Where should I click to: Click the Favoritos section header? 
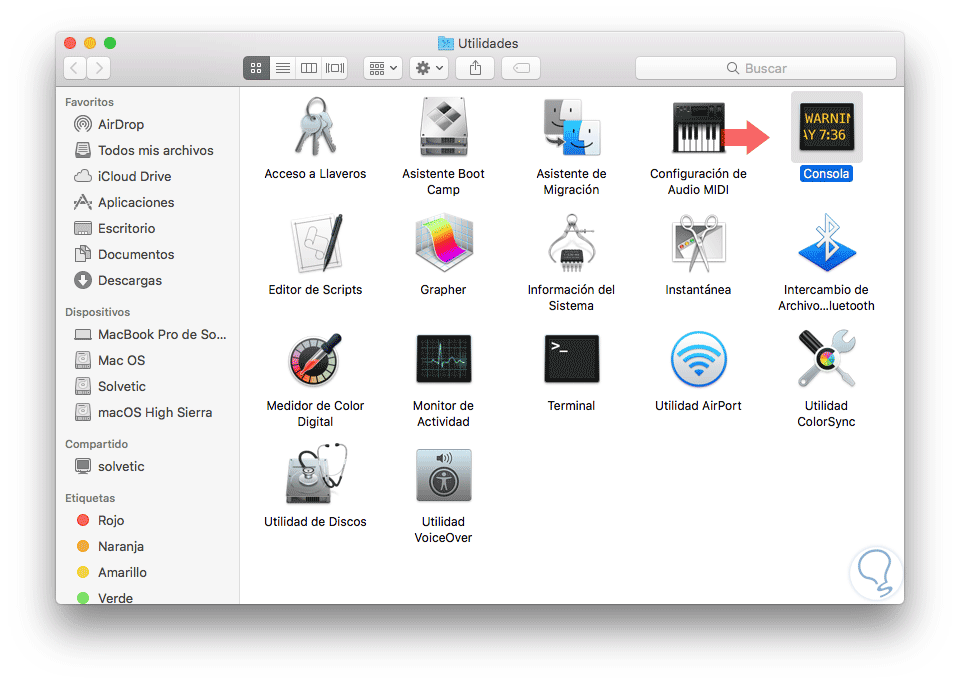(x=89, y=102)
